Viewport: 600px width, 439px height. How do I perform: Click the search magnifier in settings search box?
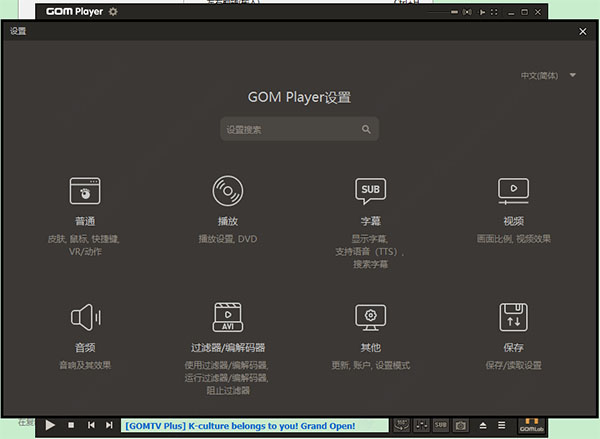pos(366,129)
